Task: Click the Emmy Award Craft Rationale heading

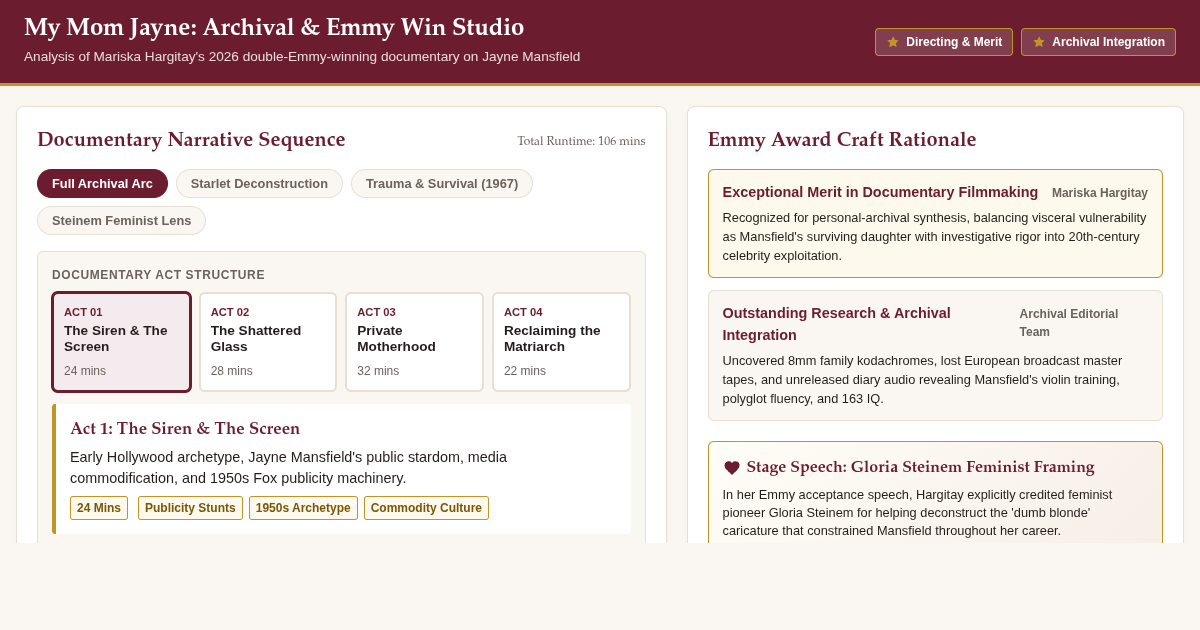Action: click(x=842, y=140)
